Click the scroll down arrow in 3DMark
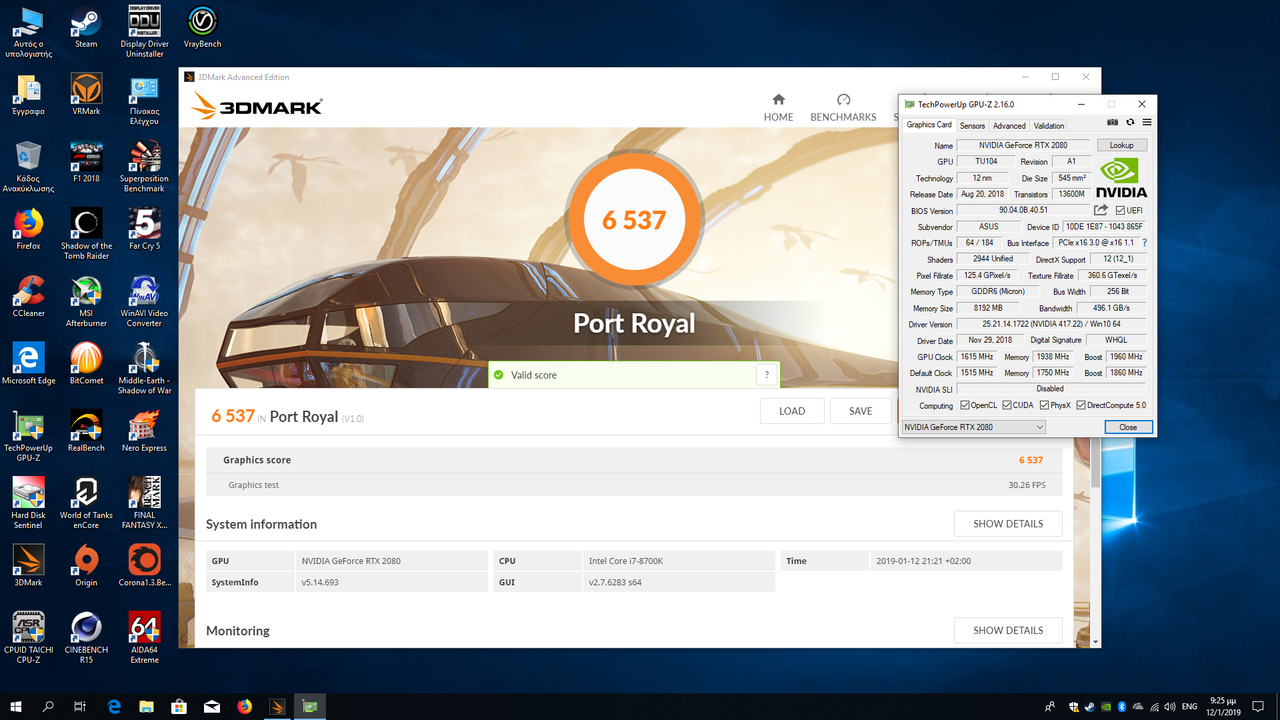The width and height of the screenshot is (1280, 720). [x=1095, y=642]
